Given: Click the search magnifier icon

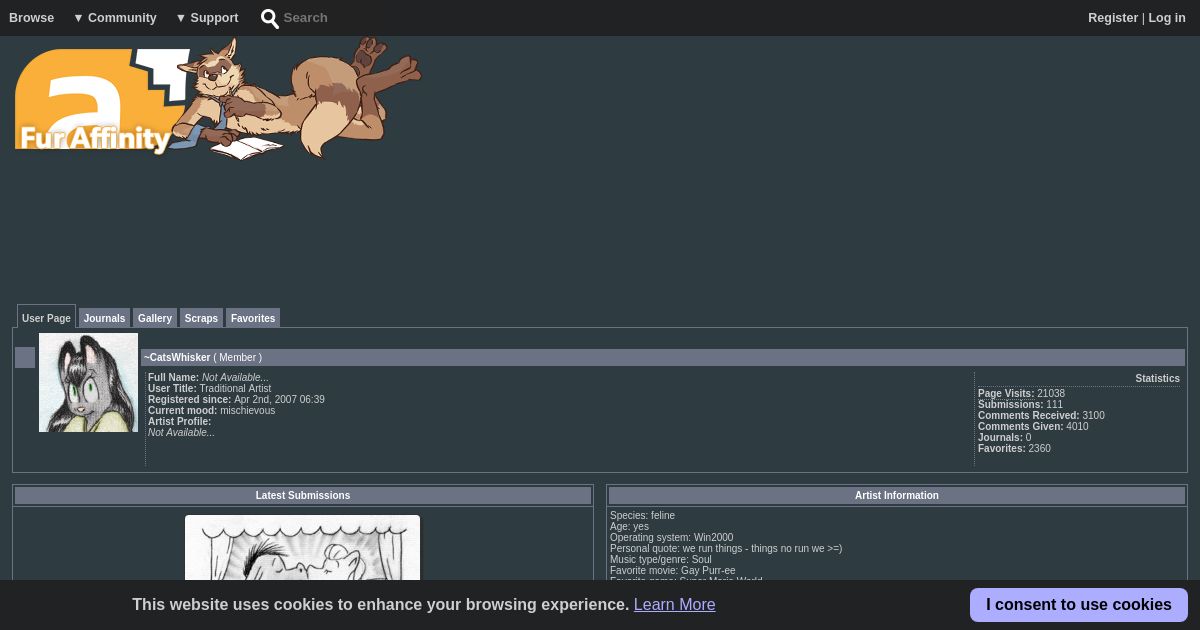Looking at the screenshot, I should pyautogui.click(x=270, y=19).
